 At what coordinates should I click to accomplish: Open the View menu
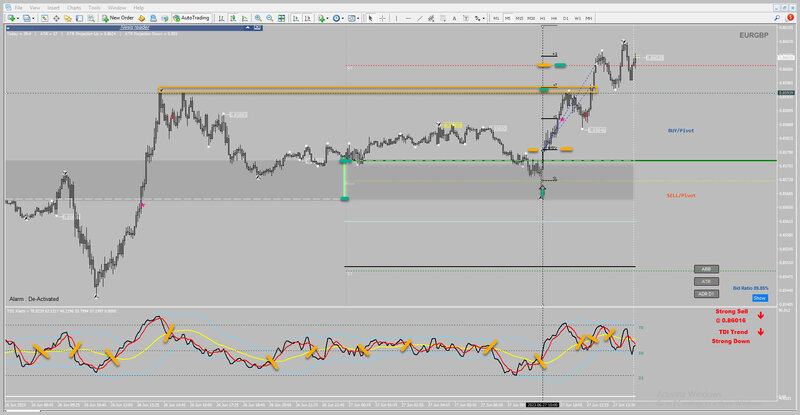[35, 8]
